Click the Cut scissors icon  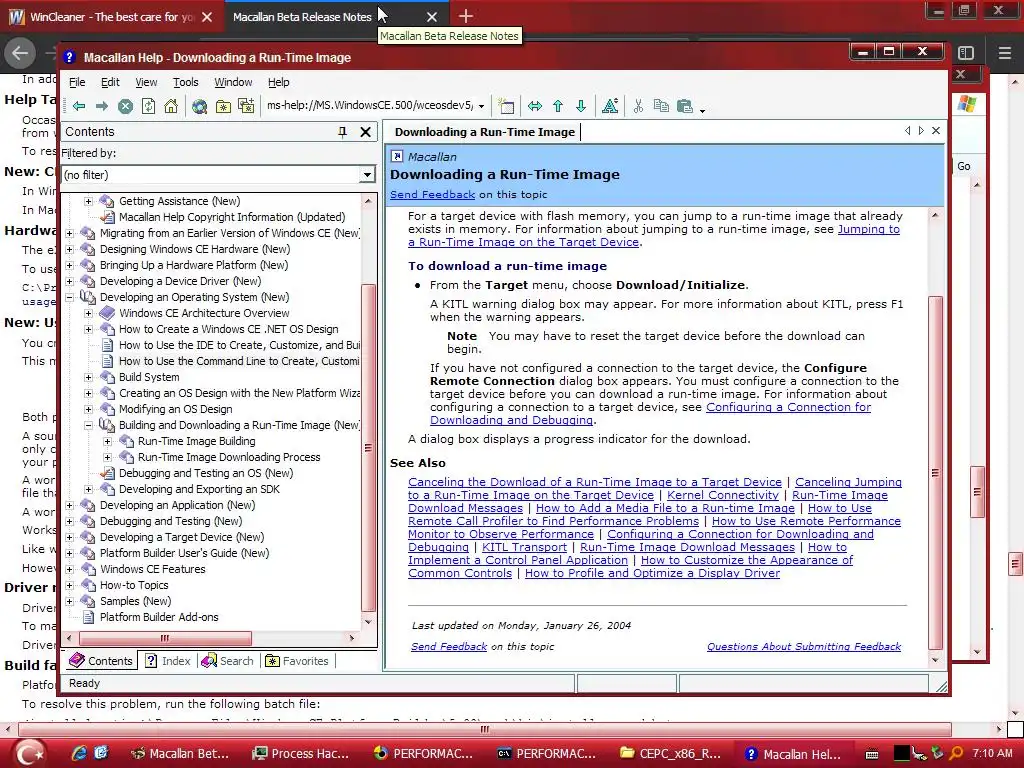pyautogui.click(x=638, y=106)
